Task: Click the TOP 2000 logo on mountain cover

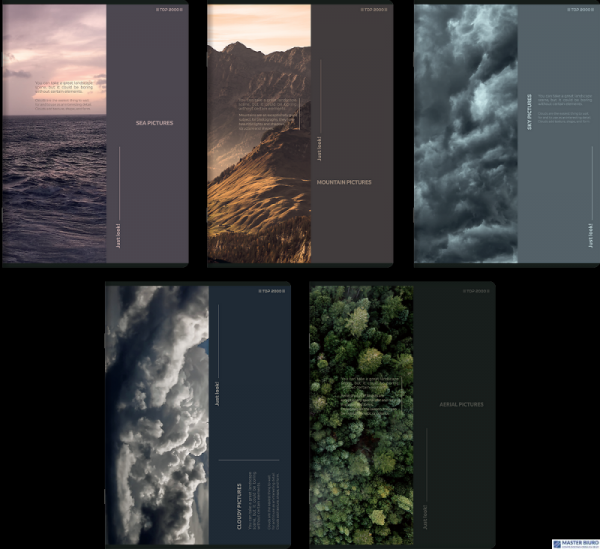Action: point(374,10)
